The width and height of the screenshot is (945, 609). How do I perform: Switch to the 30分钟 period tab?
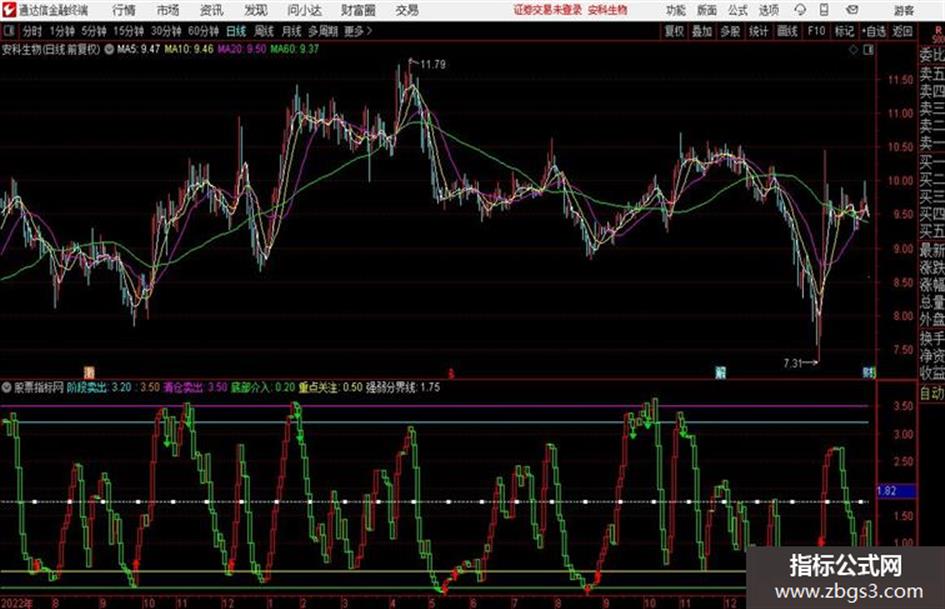(x=166, y=31)
